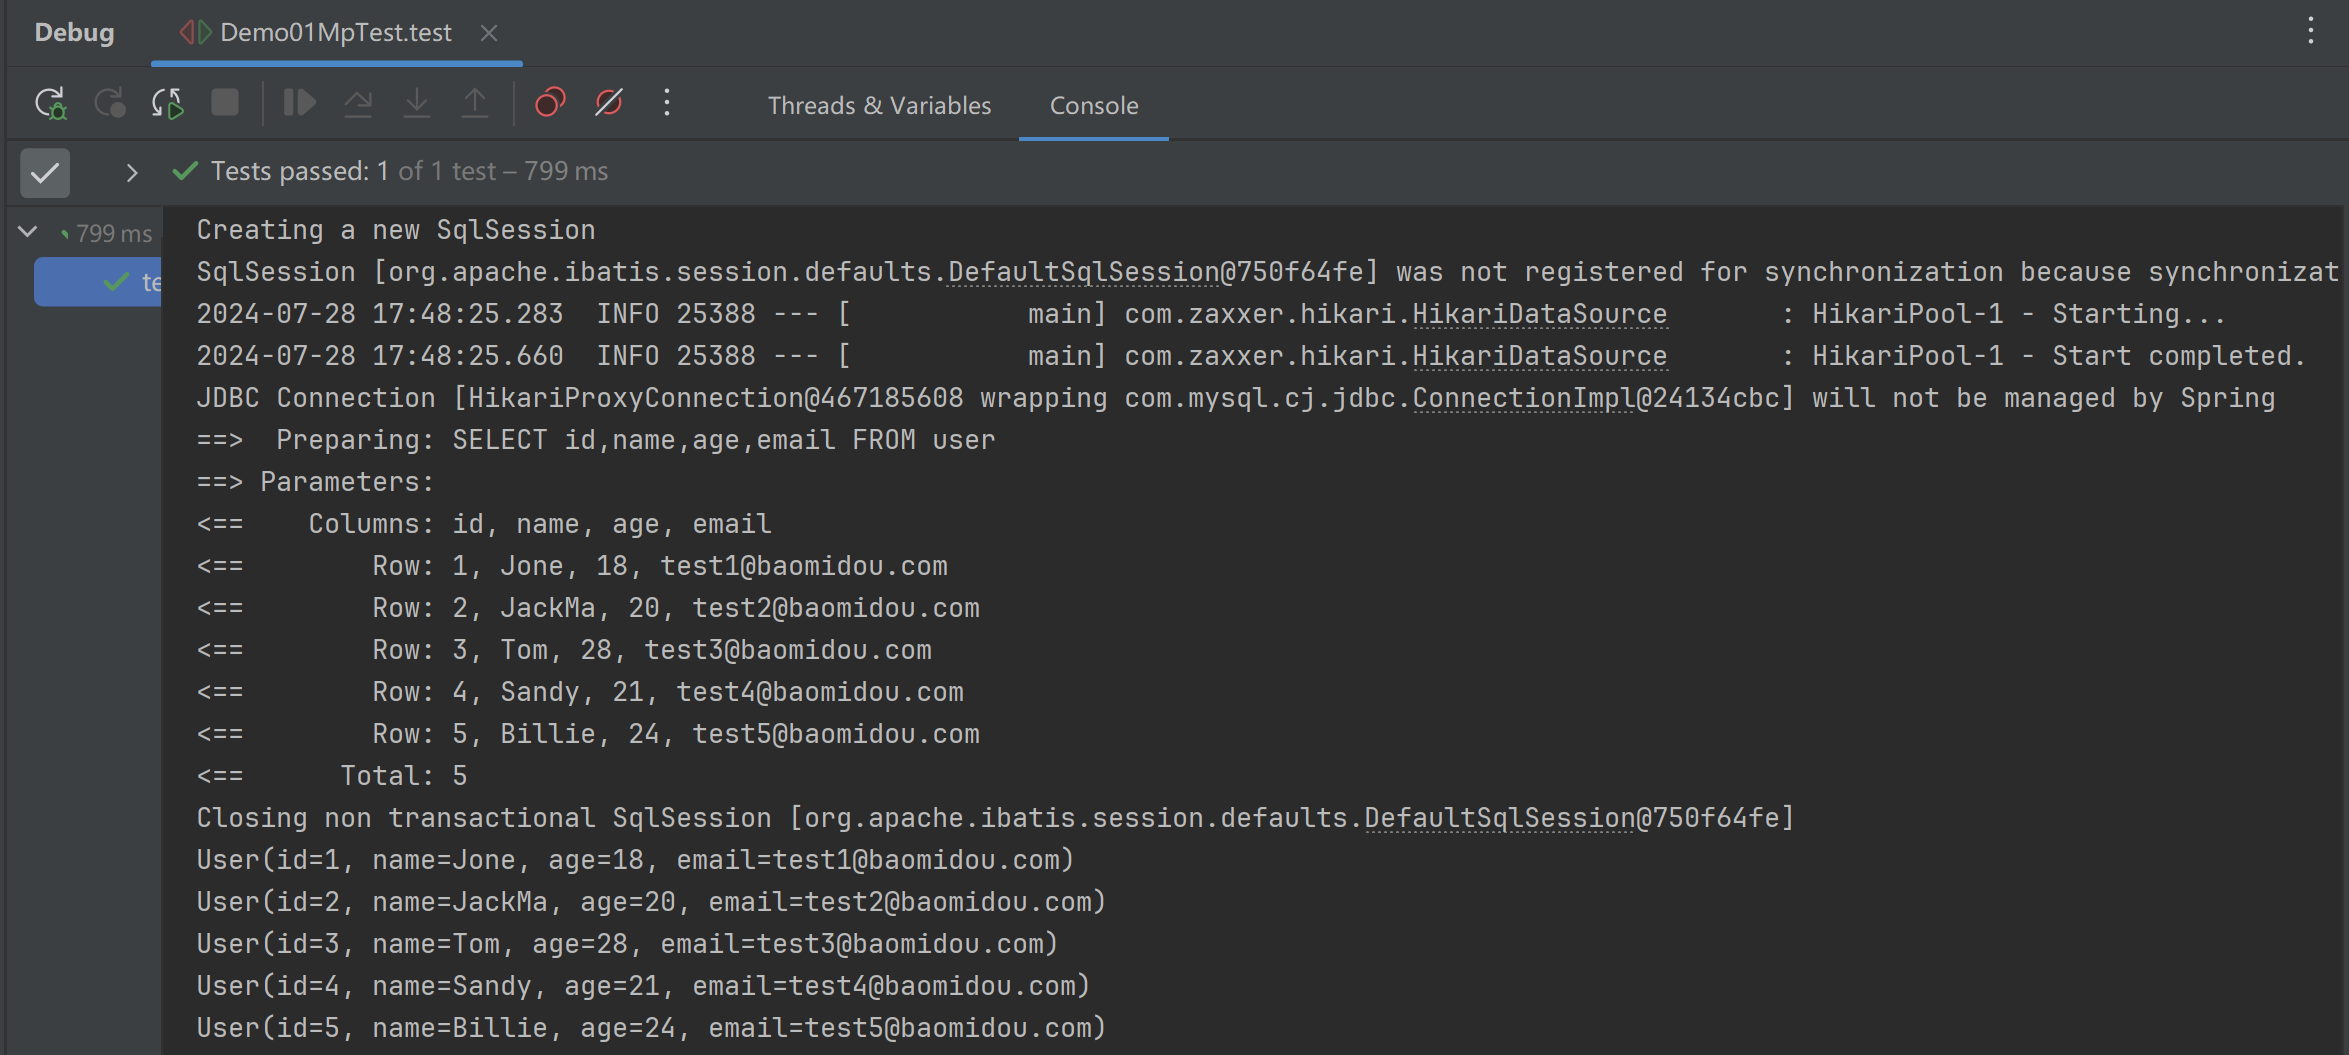
Task: Click the 'Creating a new SqlSession' line
Action: [x=396, y=230]
